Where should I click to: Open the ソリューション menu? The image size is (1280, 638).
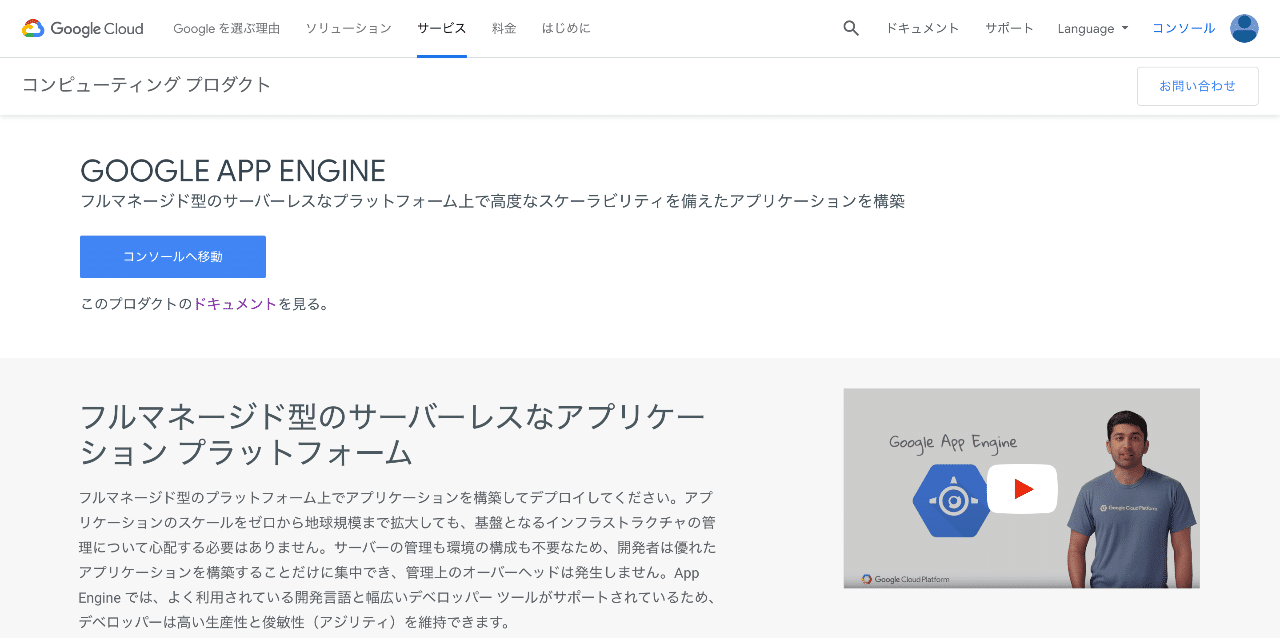349,28
